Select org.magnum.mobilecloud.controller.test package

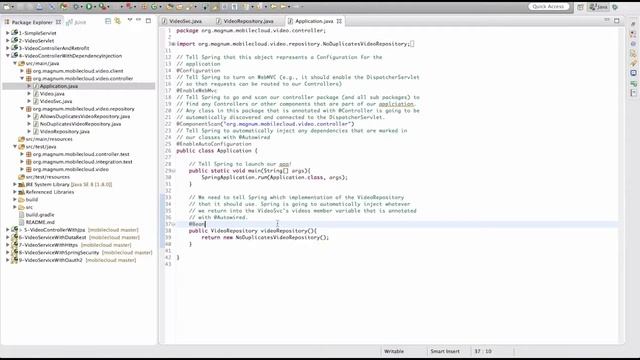pos(81,154)
